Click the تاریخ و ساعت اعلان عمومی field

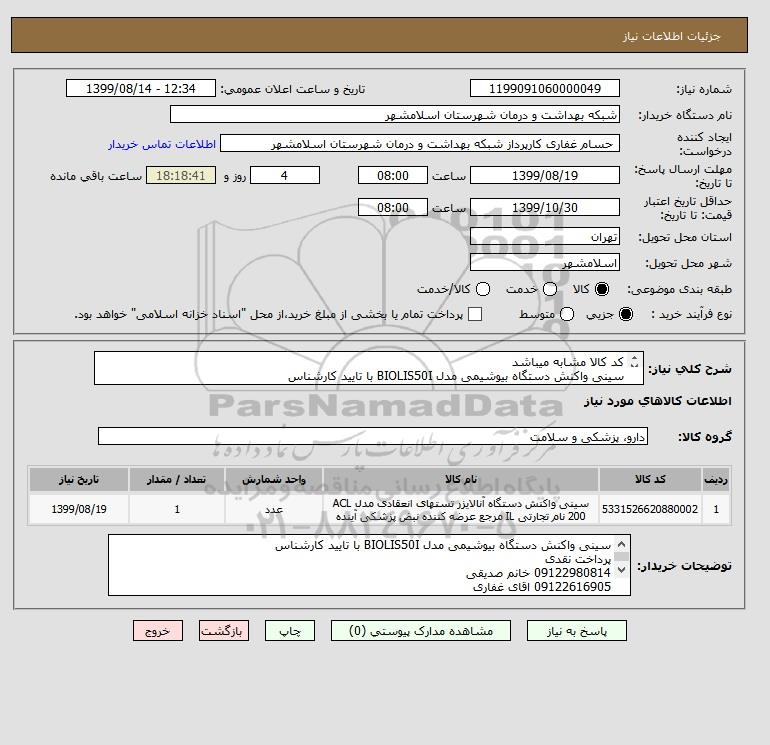[x=141, y=88]
